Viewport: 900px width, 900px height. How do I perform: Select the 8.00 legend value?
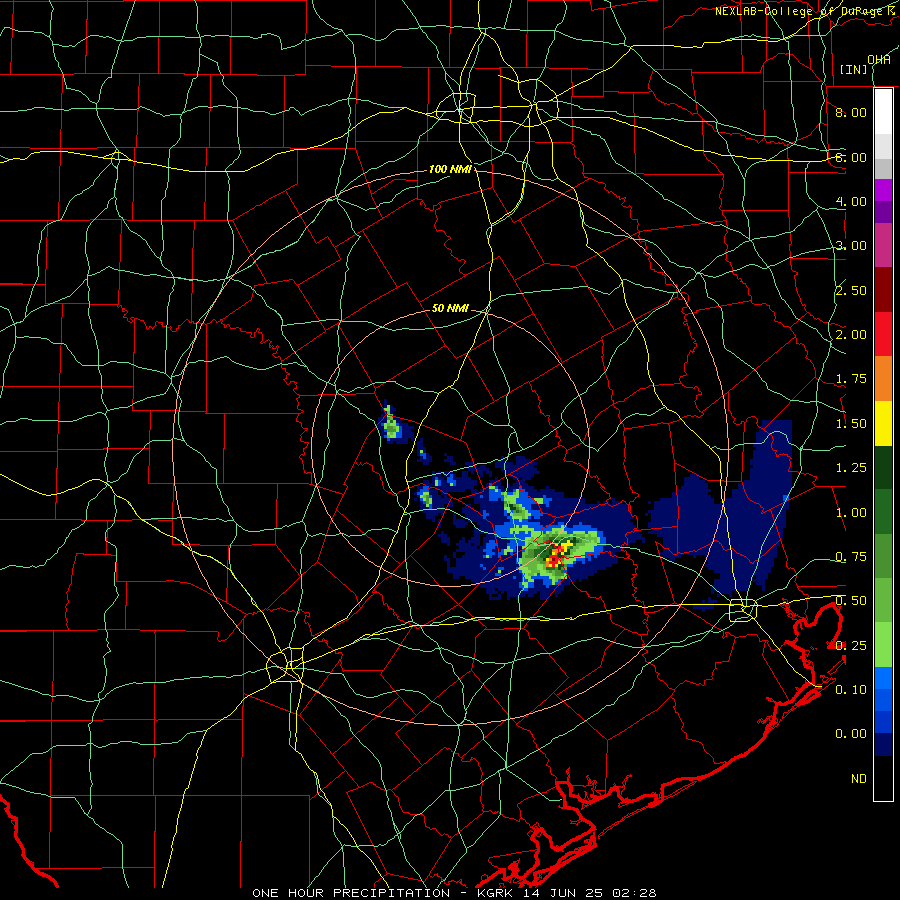click(851, 112)
